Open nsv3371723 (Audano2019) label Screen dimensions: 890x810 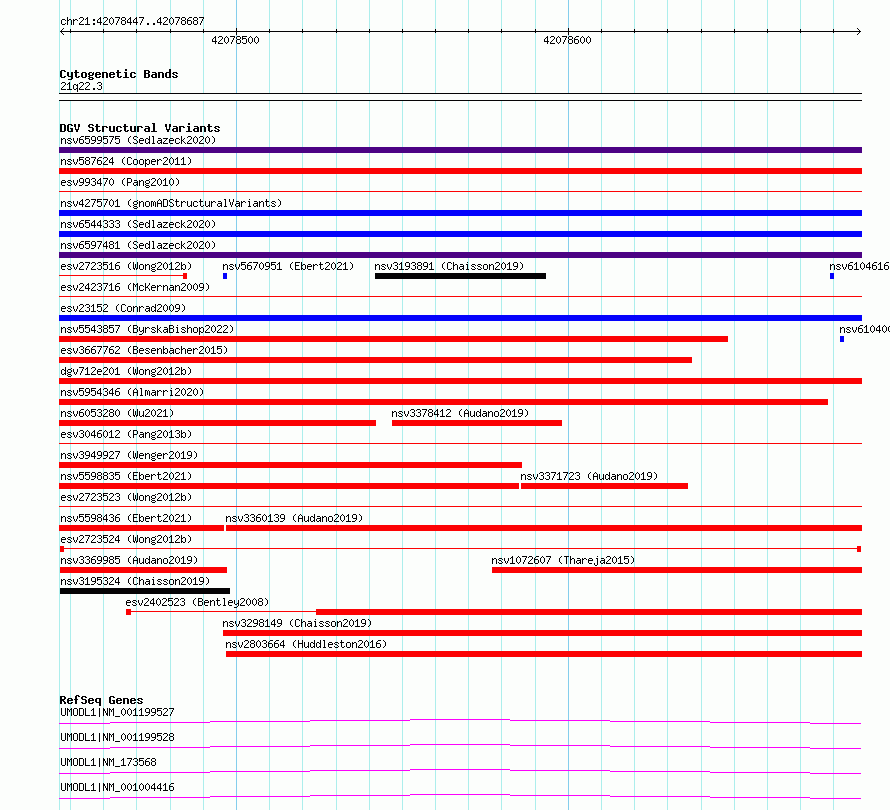click(589, 476)
